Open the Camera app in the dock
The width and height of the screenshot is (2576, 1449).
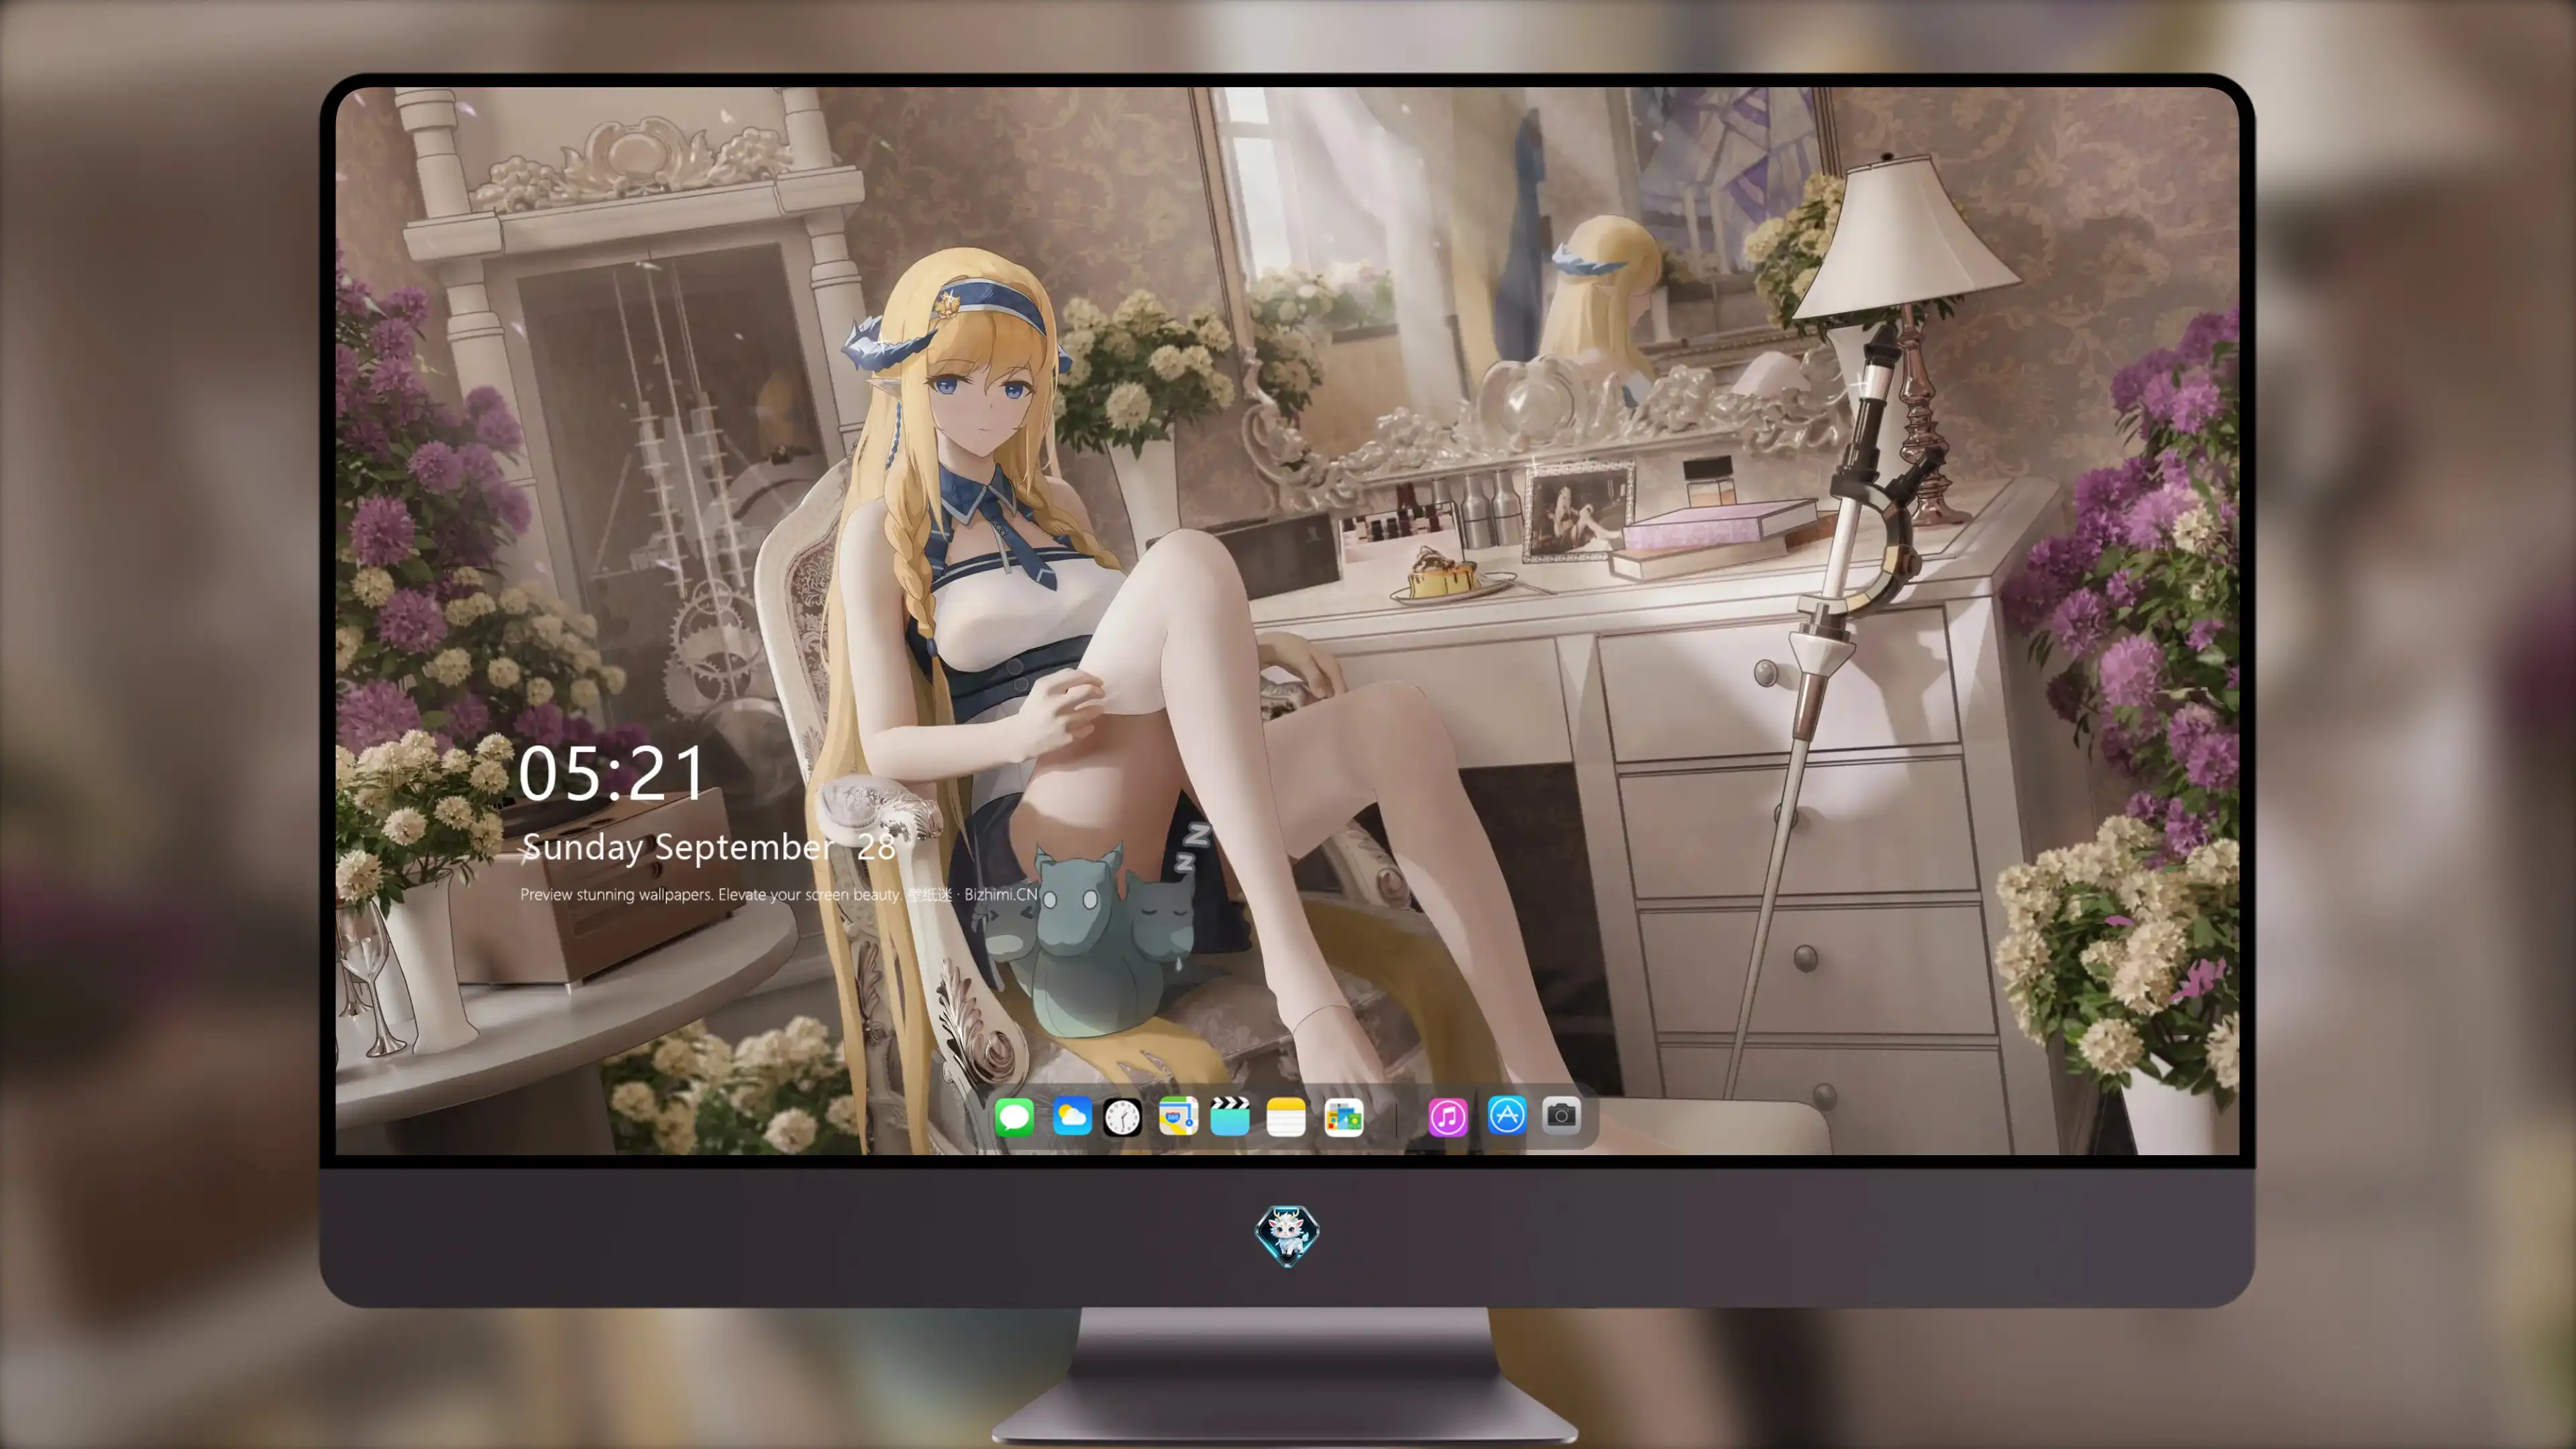(x=1561, y=1115)
